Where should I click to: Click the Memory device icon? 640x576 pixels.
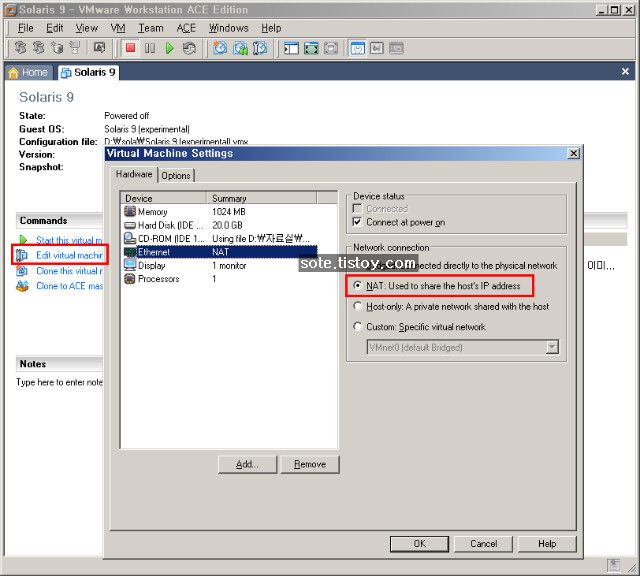pos(130,211)
